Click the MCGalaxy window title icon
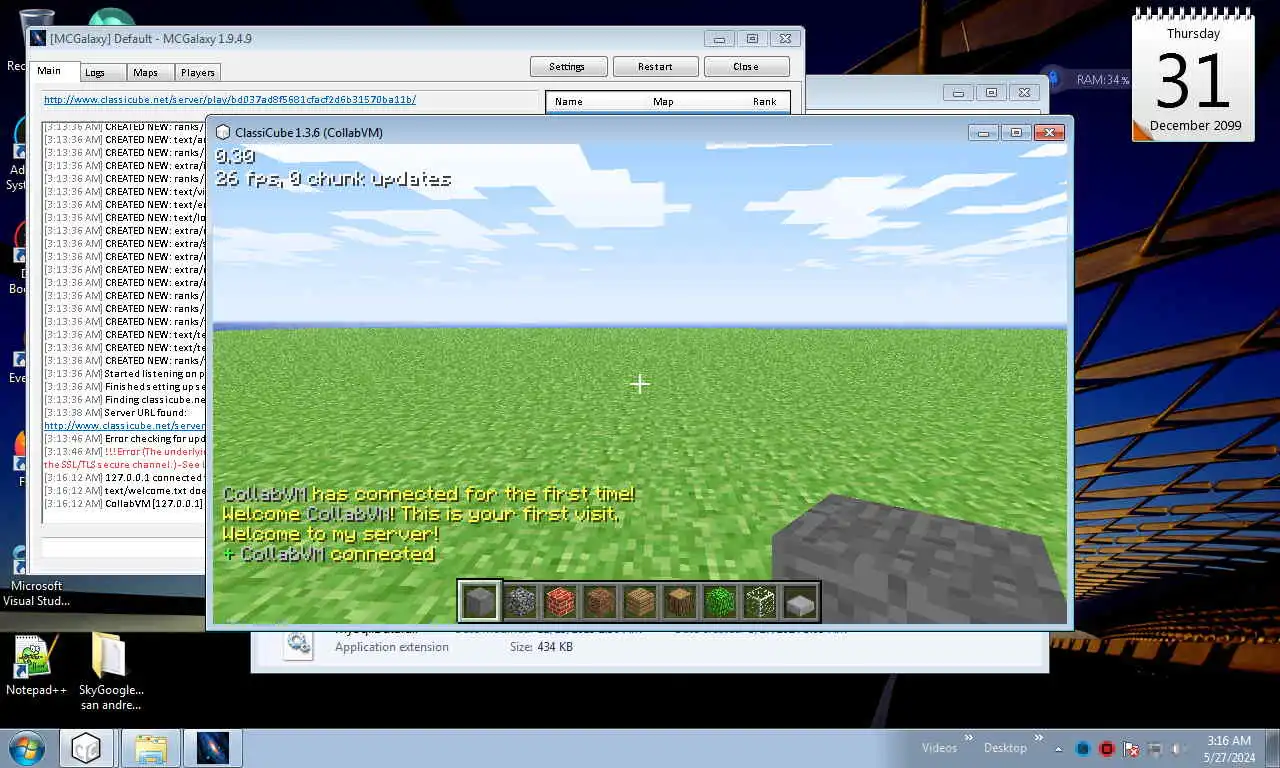1280x768 pixels. pos(39,39)
